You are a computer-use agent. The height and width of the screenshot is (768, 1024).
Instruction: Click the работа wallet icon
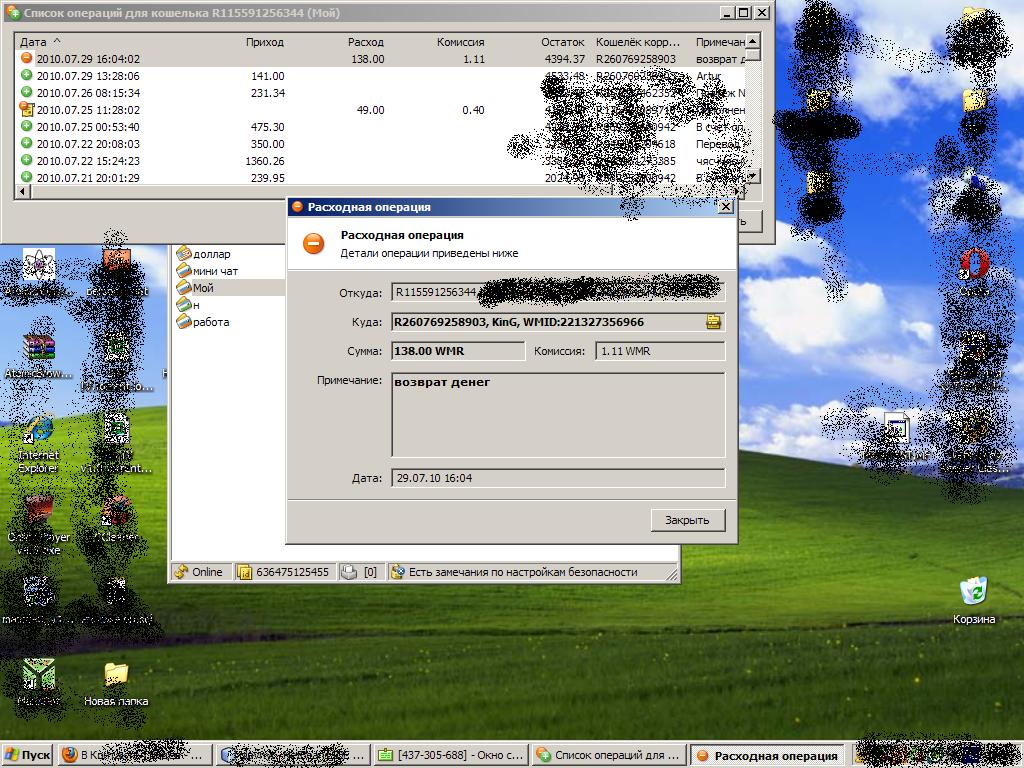[x=184, y=321]
